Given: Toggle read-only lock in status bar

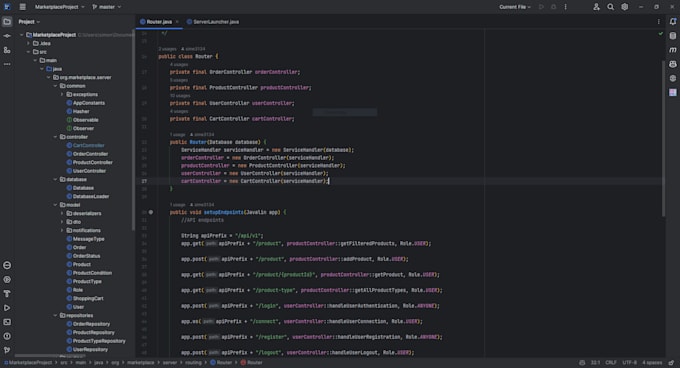Looking at the screenshot, I should [x=671, y=363].
